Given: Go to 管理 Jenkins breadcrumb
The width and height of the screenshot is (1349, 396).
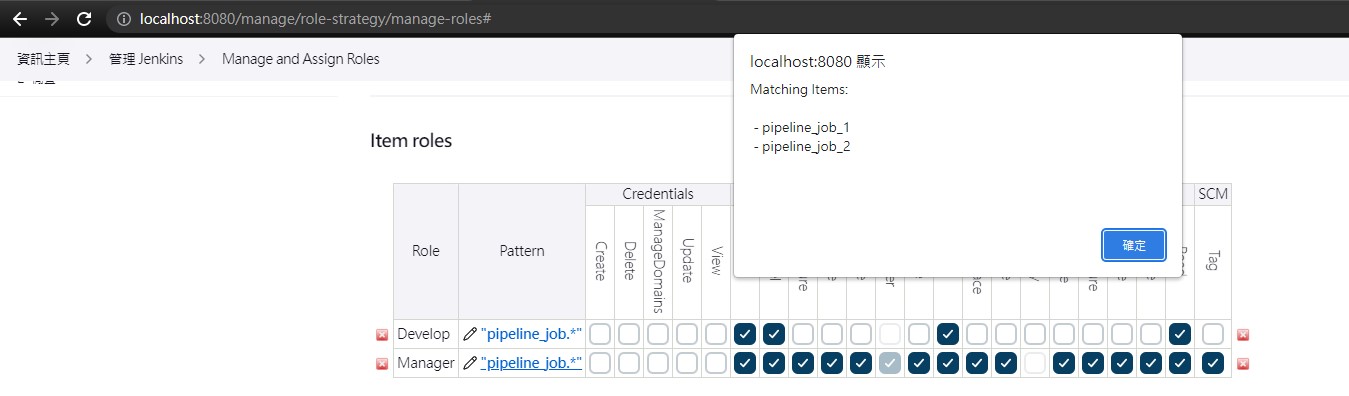Looking at the screenshot, I should (146, 59).
